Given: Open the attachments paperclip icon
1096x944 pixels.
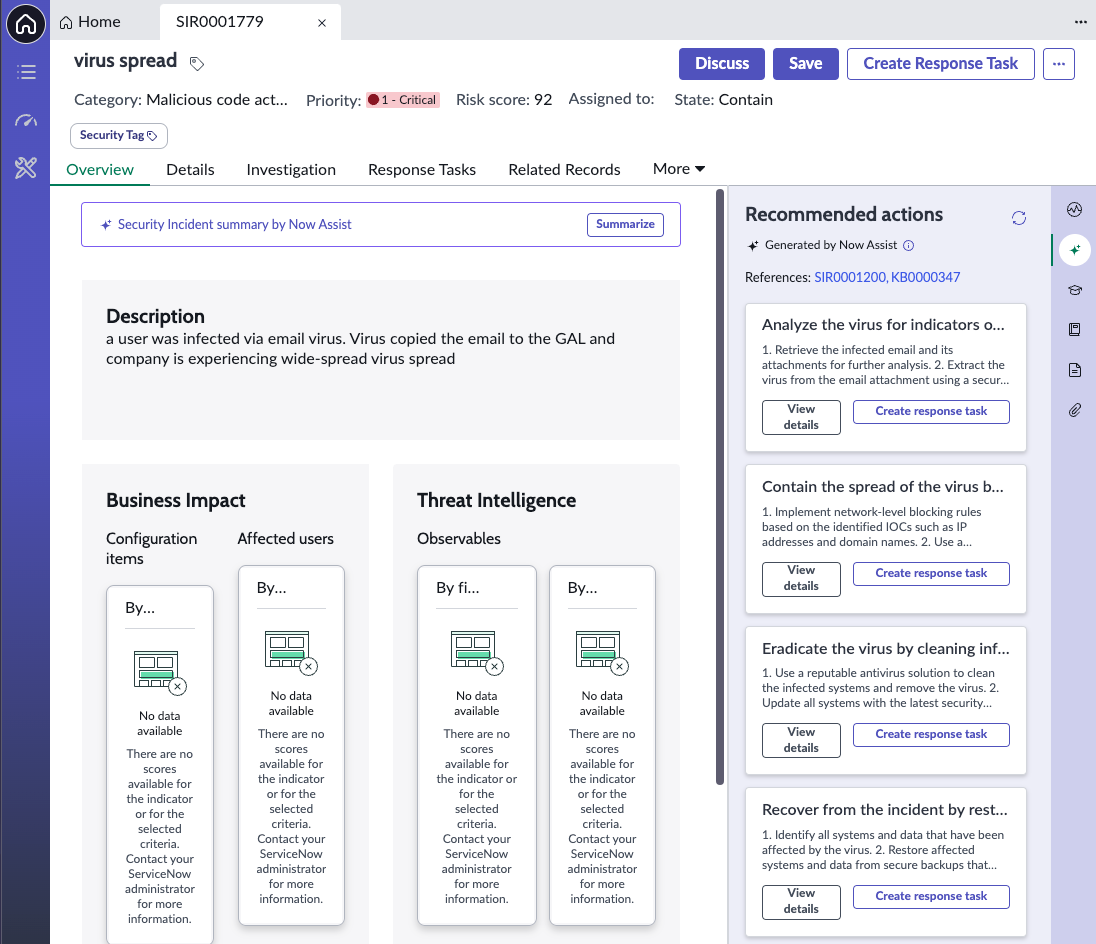Looking at the screenshot, I should point(1075,410).
